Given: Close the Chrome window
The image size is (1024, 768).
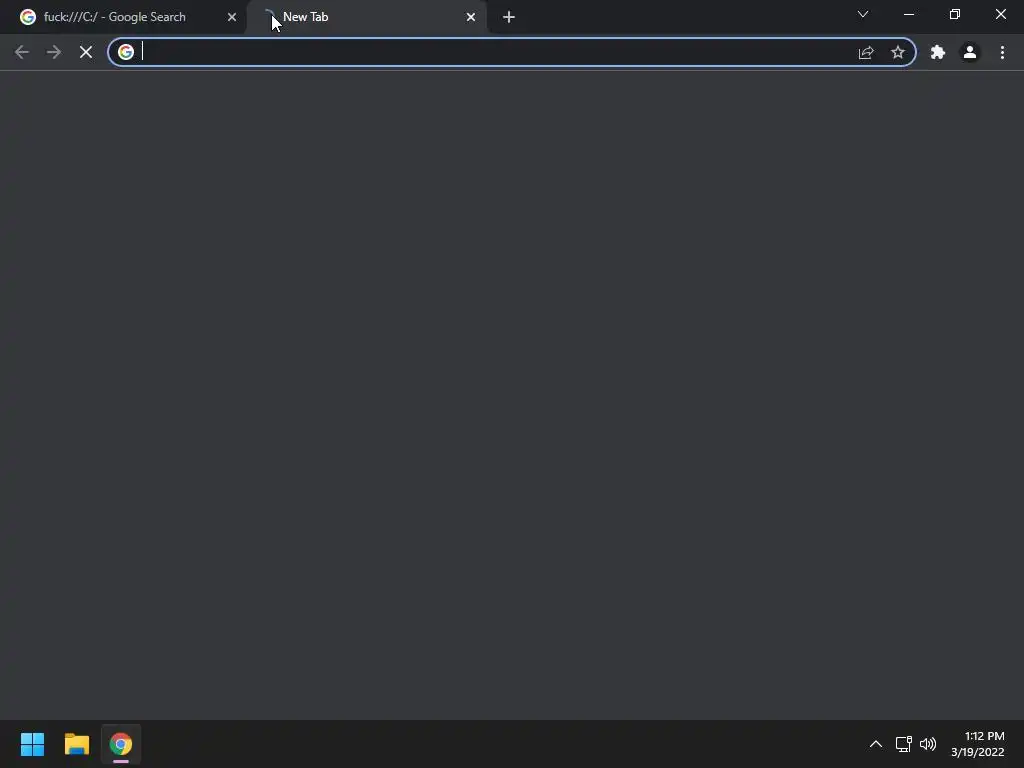Looking at the screenshot, I should pyautogui.click(x=1000, y=14).
